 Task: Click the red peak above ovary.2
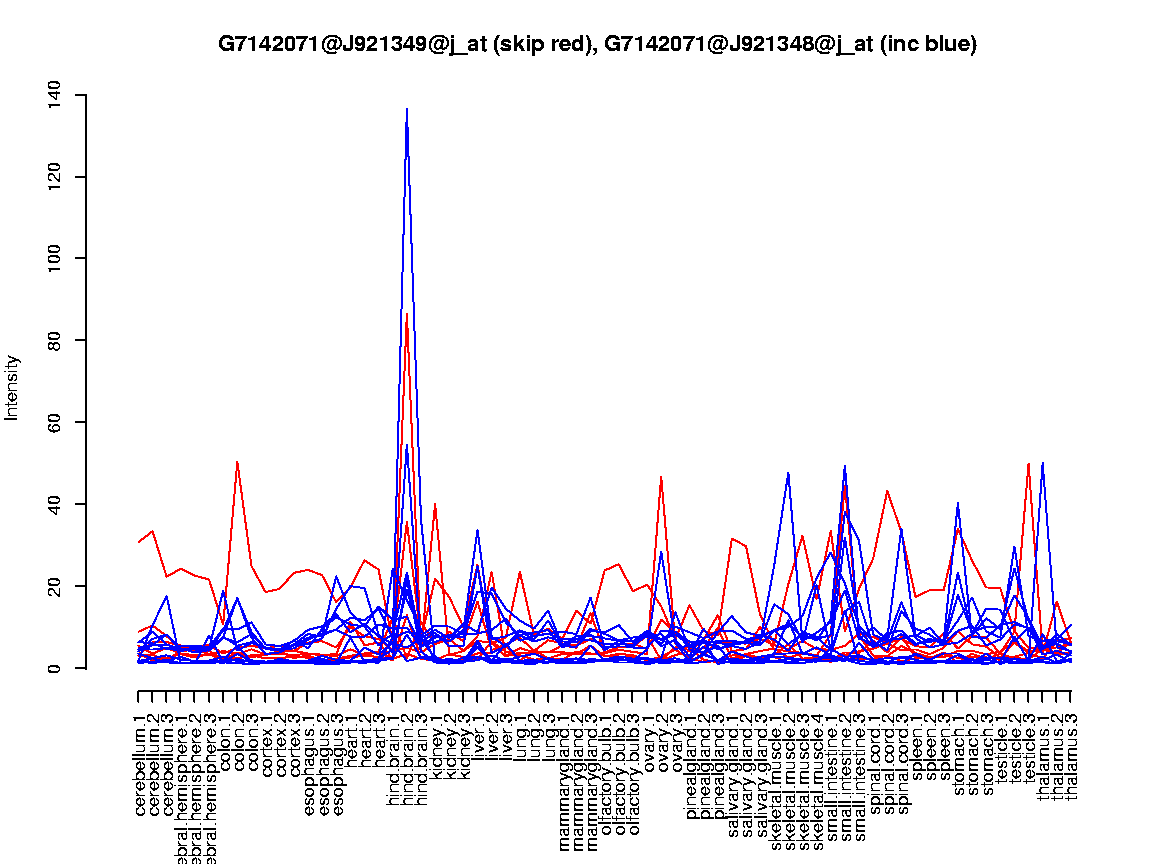pyautogui.click(x=661, y=477)
